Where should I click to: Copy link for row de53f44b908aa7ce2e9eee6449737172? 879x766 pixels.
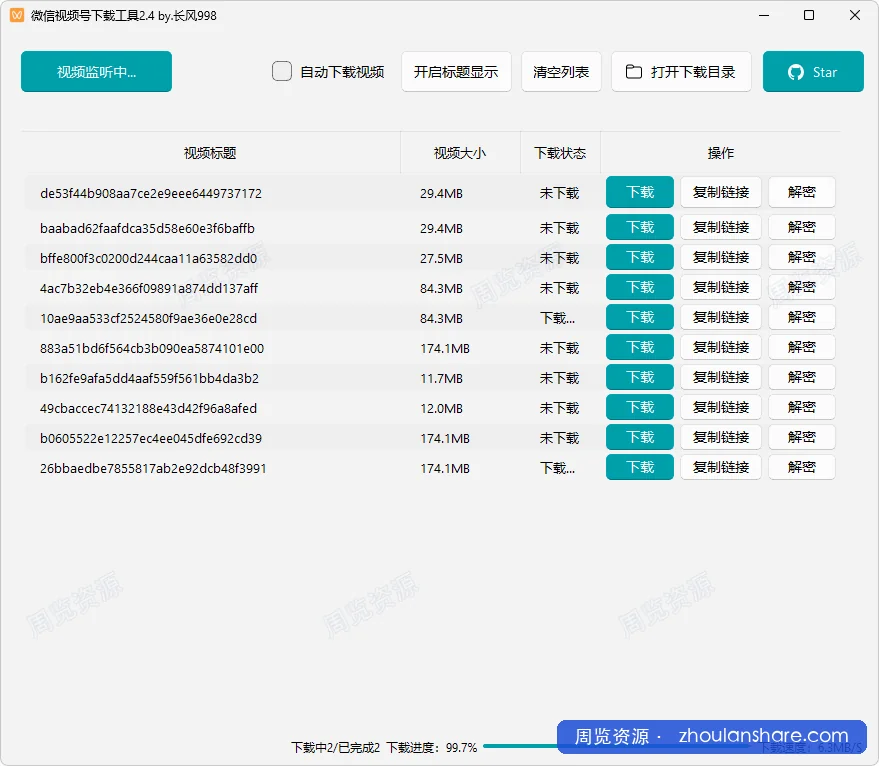tap(721, 192)
